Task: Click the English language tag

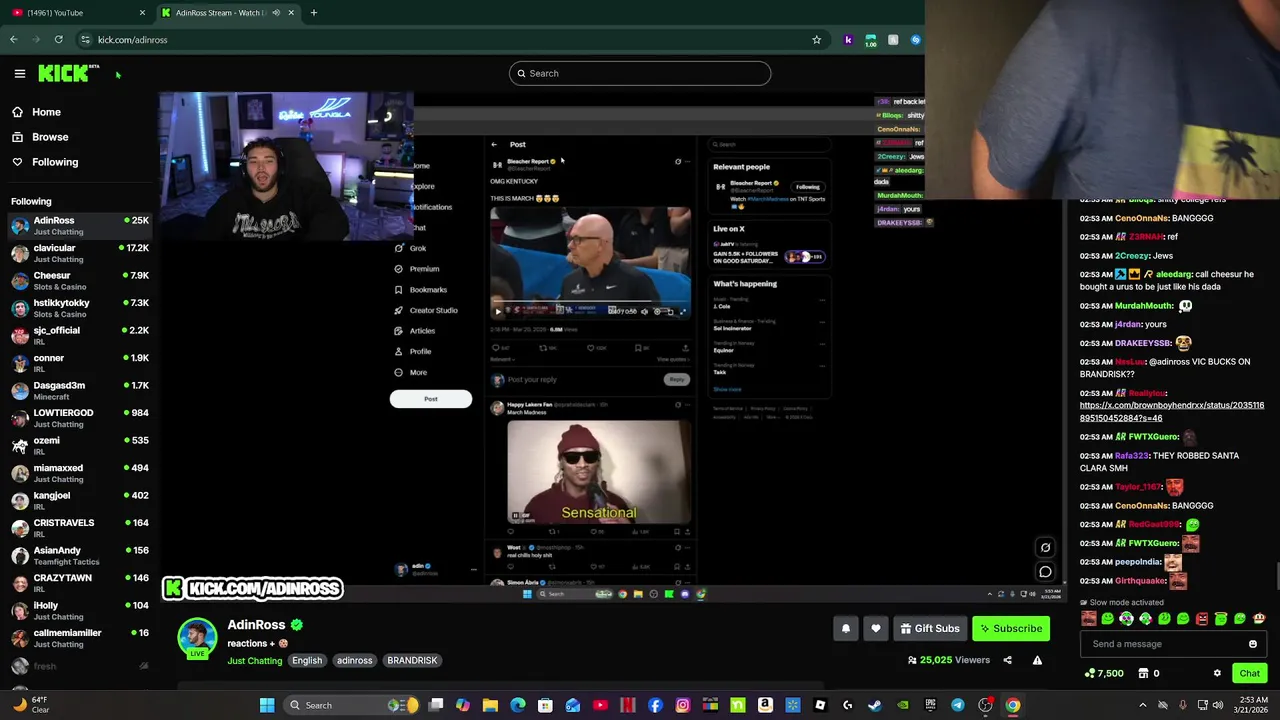Action: click(307, 661)
